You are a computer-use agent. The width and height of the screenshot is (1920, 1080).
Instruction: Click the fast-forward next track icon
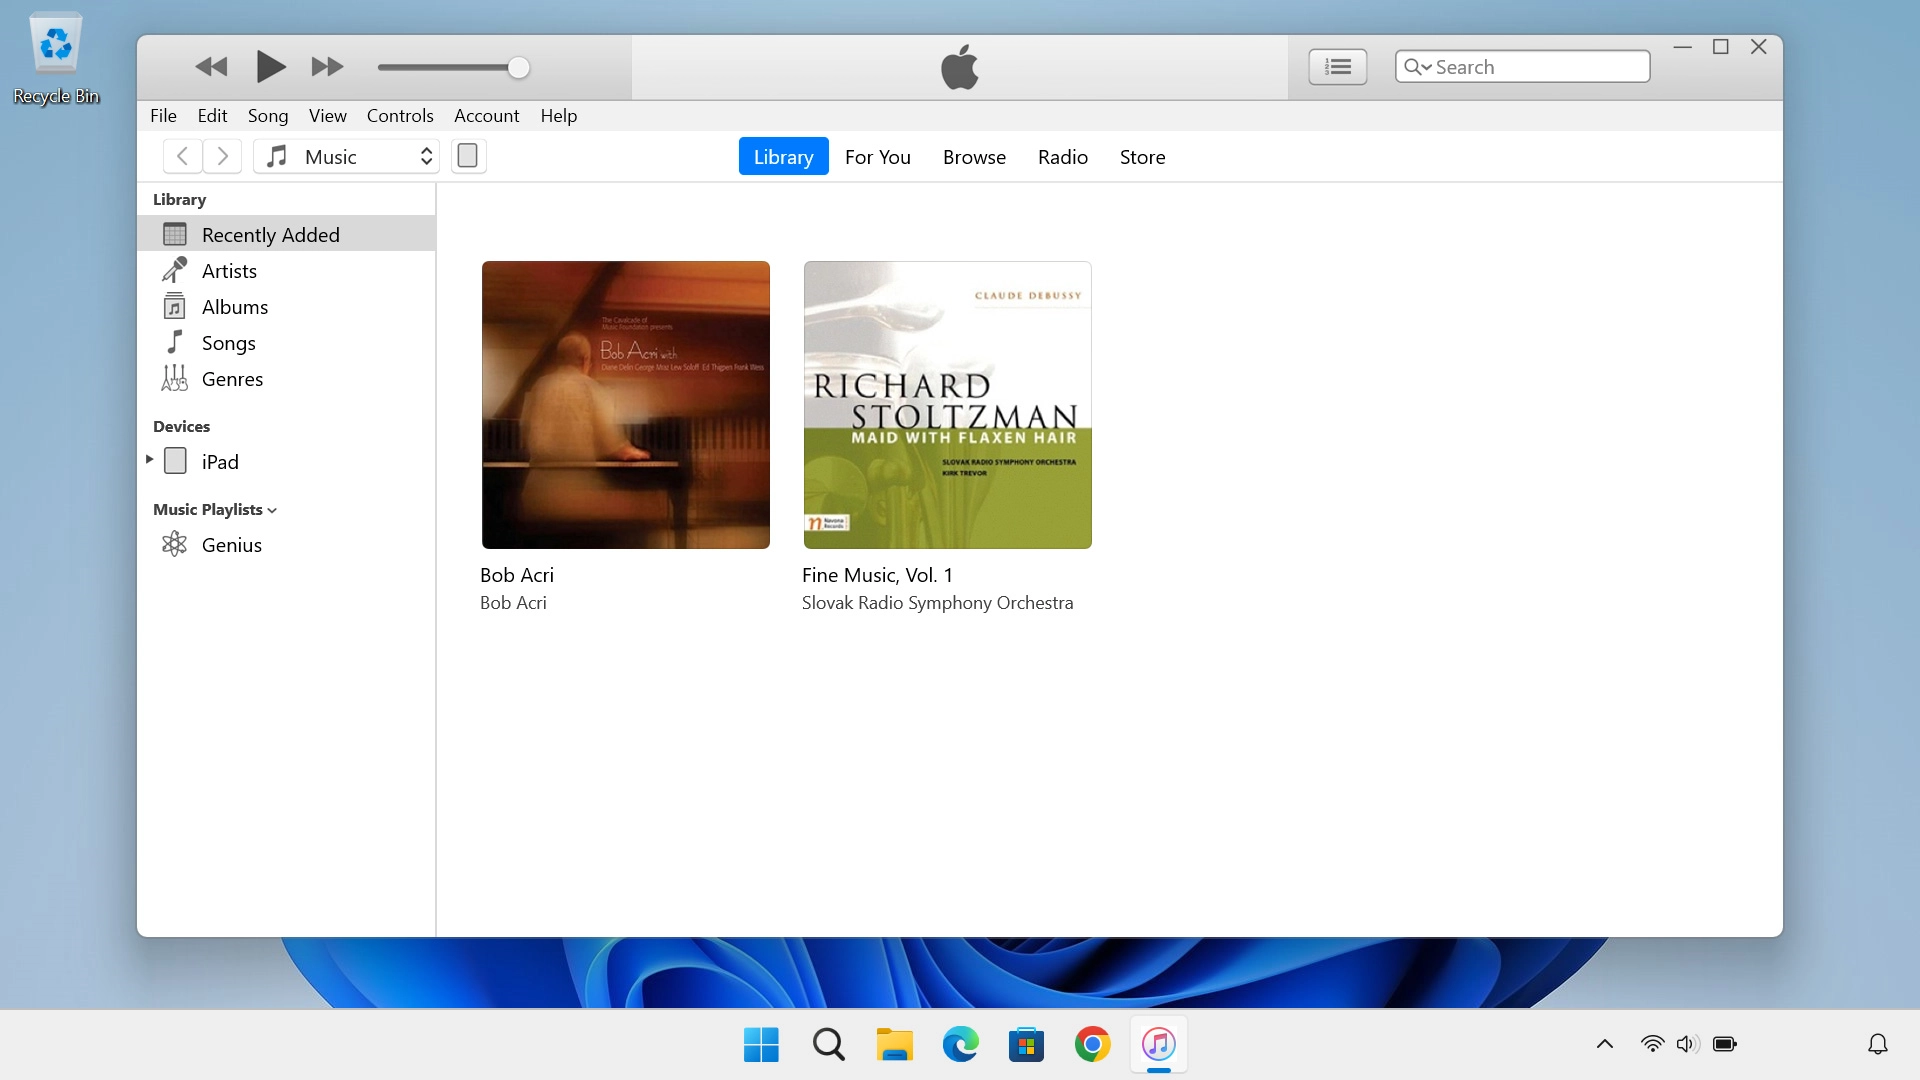pos(327,67)
